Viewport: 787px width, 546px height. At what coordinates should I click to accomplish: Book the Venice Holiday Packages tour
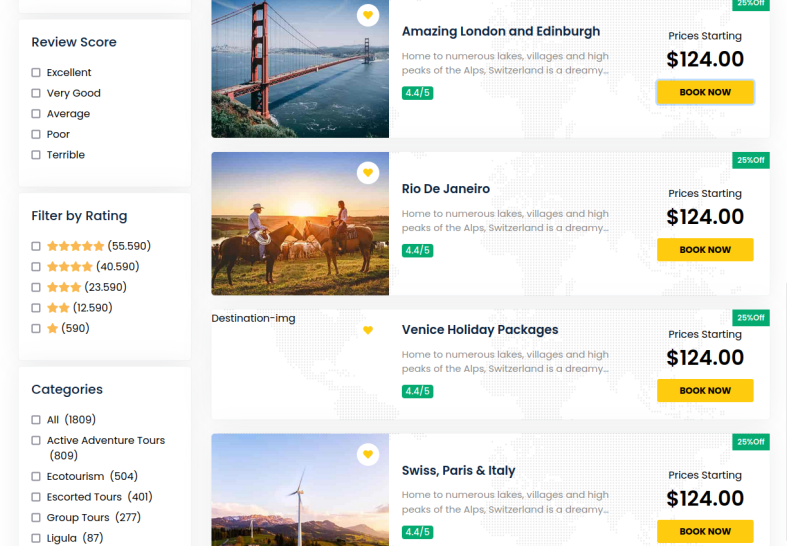tap(705, 391)
